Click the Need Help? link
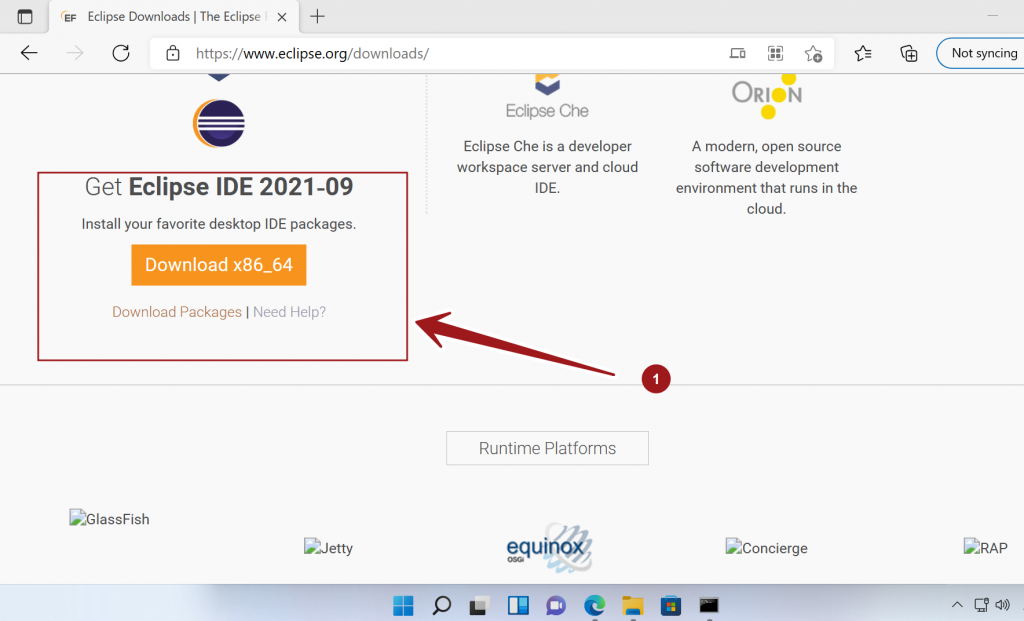The image size is (1024, 621). pos(289,312)
